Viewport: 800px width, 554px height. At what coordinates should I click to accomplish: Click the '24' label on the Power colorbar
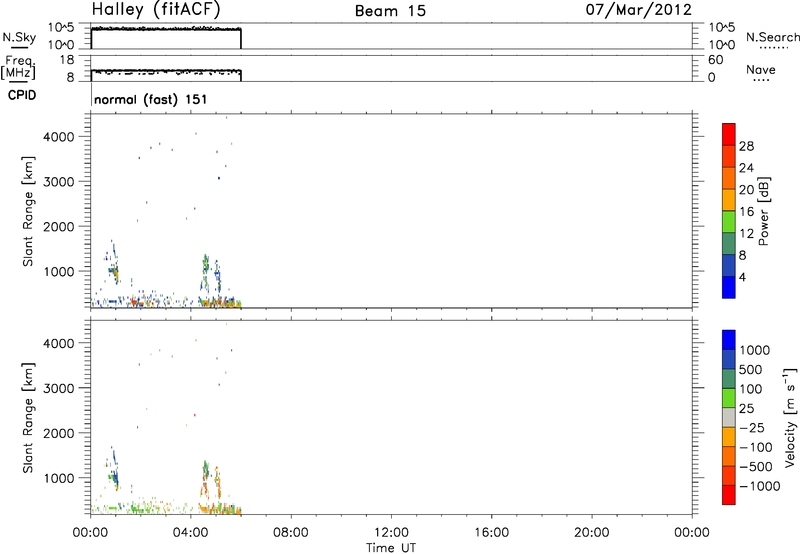746,168
